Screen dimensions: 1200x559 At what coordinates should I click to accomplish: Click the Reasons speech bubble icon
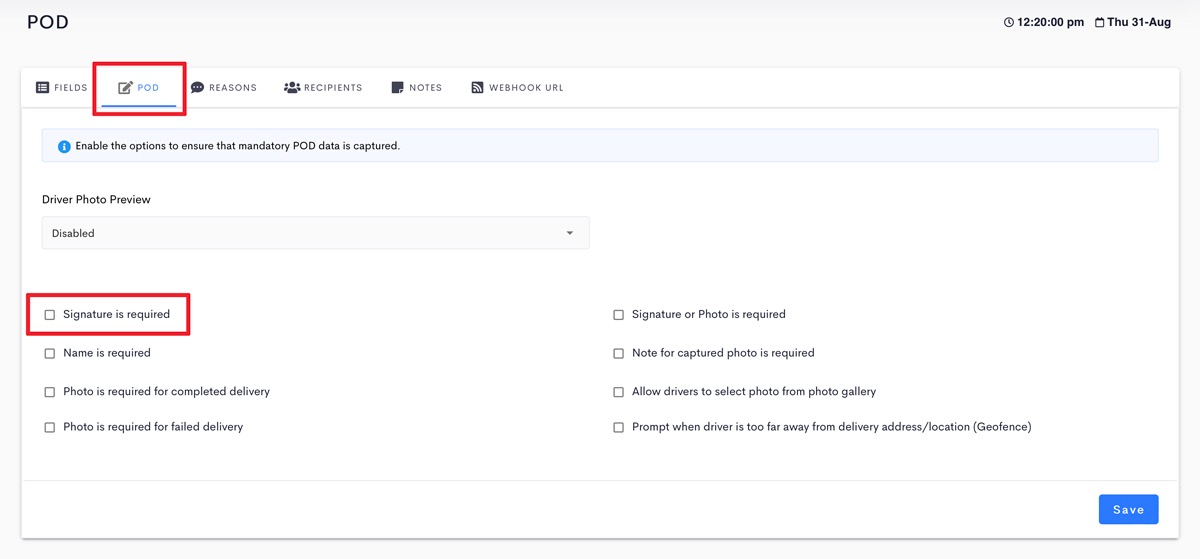(197, 88)
